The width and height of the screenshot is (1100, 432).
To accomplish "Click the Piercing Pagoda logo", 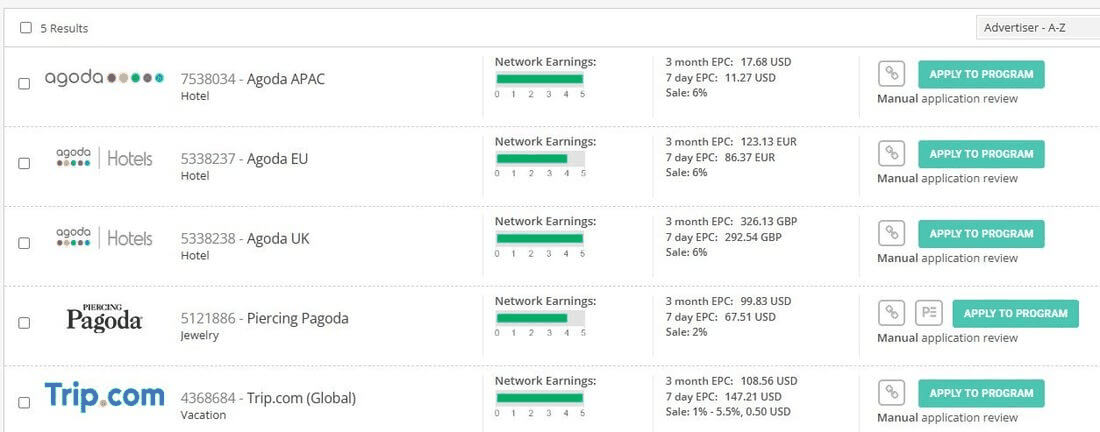I will (x=105, y=318).
